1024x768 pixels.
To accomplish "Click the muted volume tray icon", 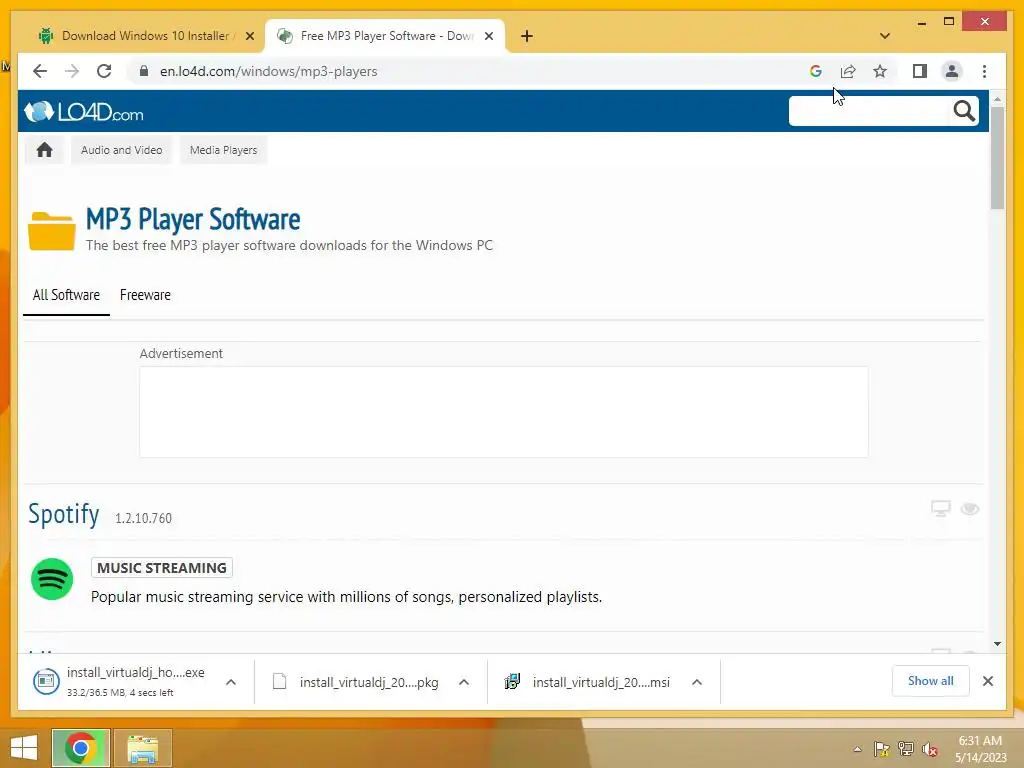I will coord(930,749).
